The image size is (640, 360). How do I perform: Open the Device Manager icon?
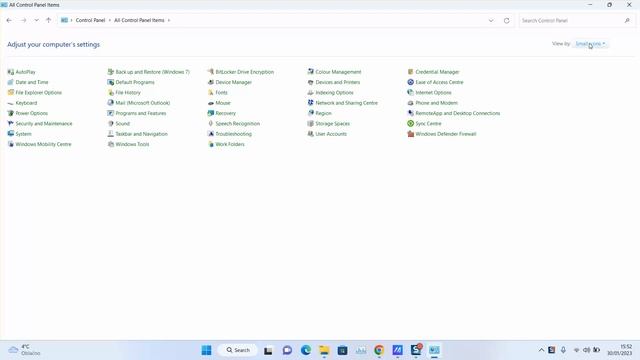(x=211, y=82)
